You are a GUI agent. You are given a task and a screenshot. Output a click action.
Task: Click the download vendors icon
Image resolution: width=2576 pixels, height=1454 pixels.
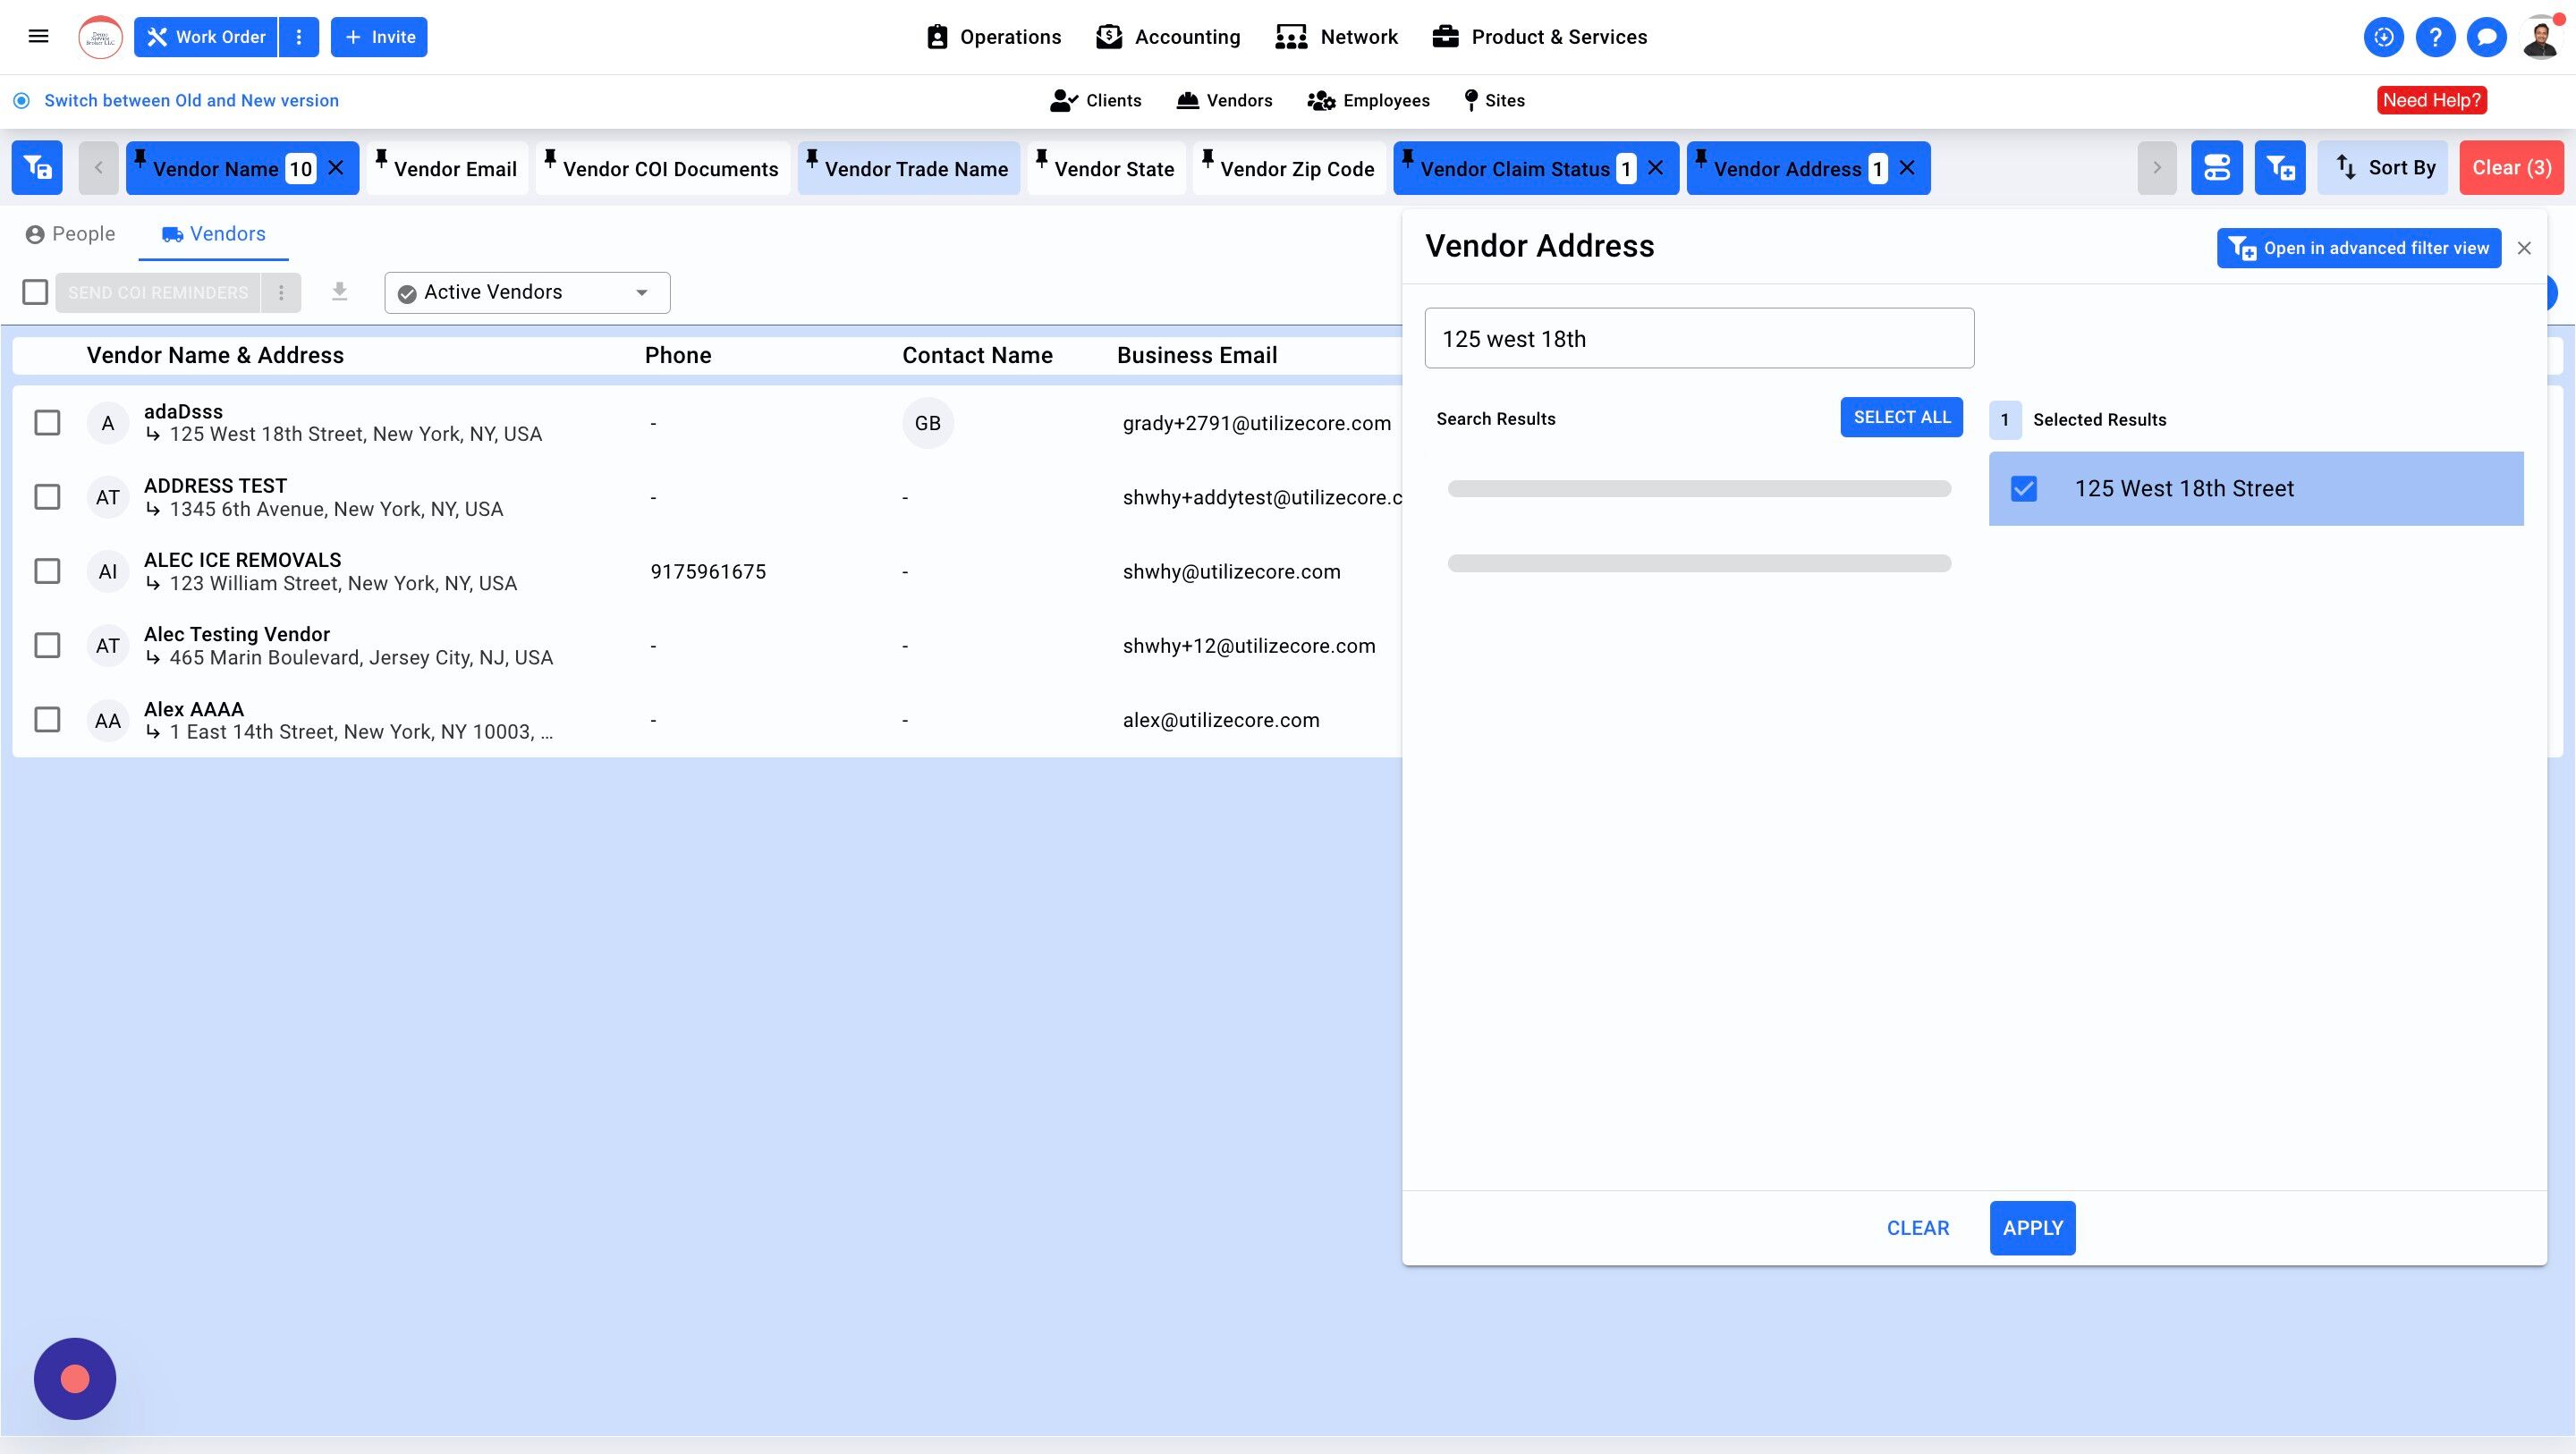tap(340, 292)
